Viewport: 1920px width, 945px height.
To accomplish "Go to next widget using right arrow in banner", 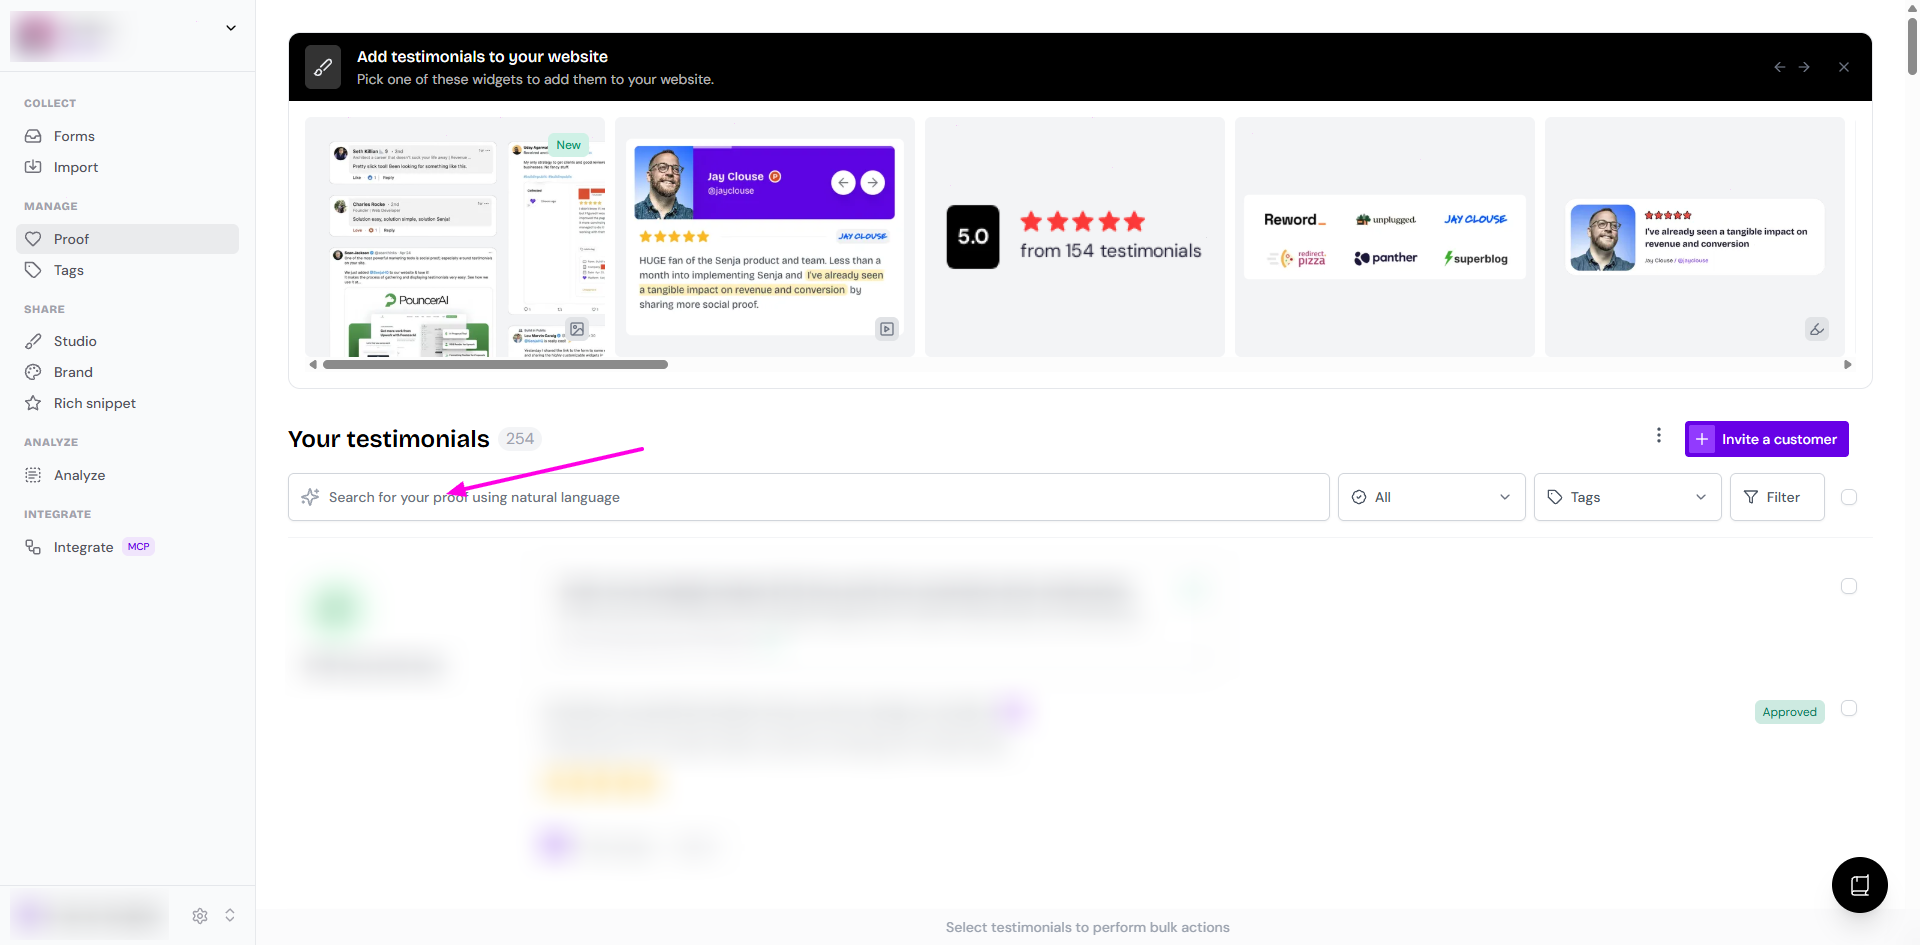I will coord(1804,67).
